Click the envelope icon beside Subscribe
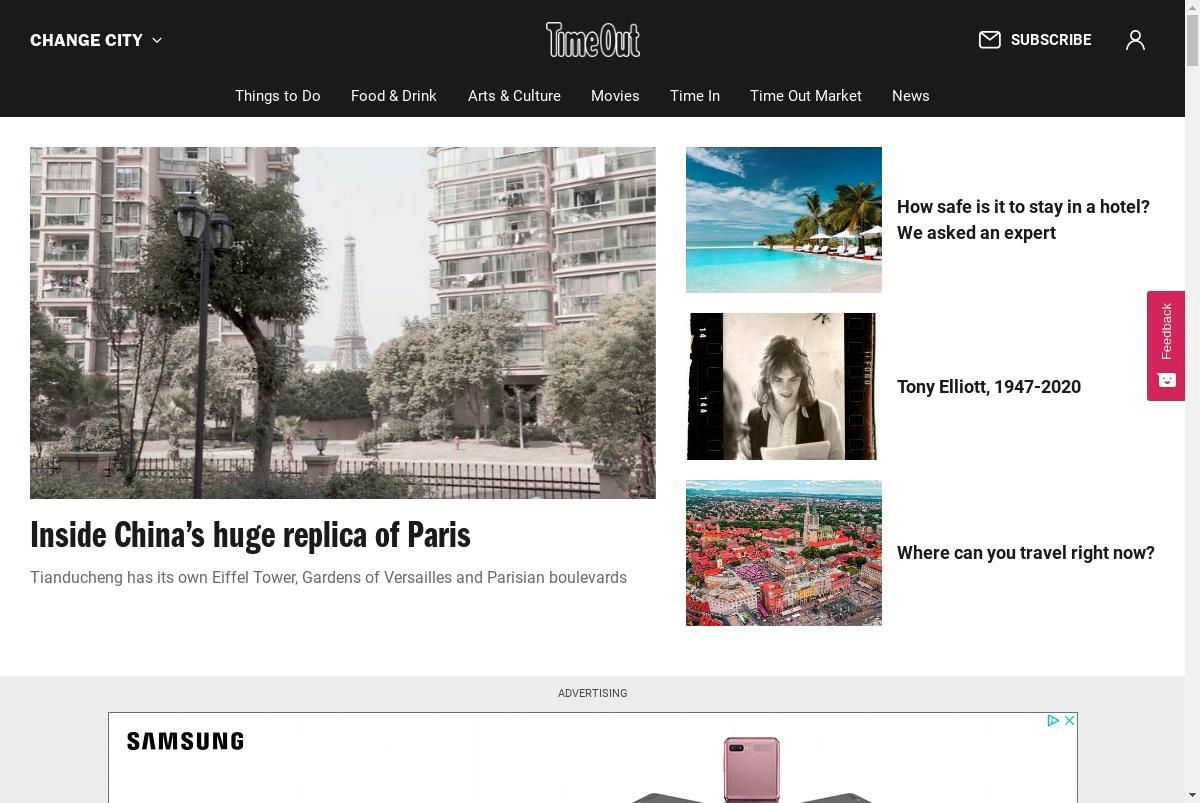The height and width of the screenshot is (803, 1200). [x=990, y=40]
